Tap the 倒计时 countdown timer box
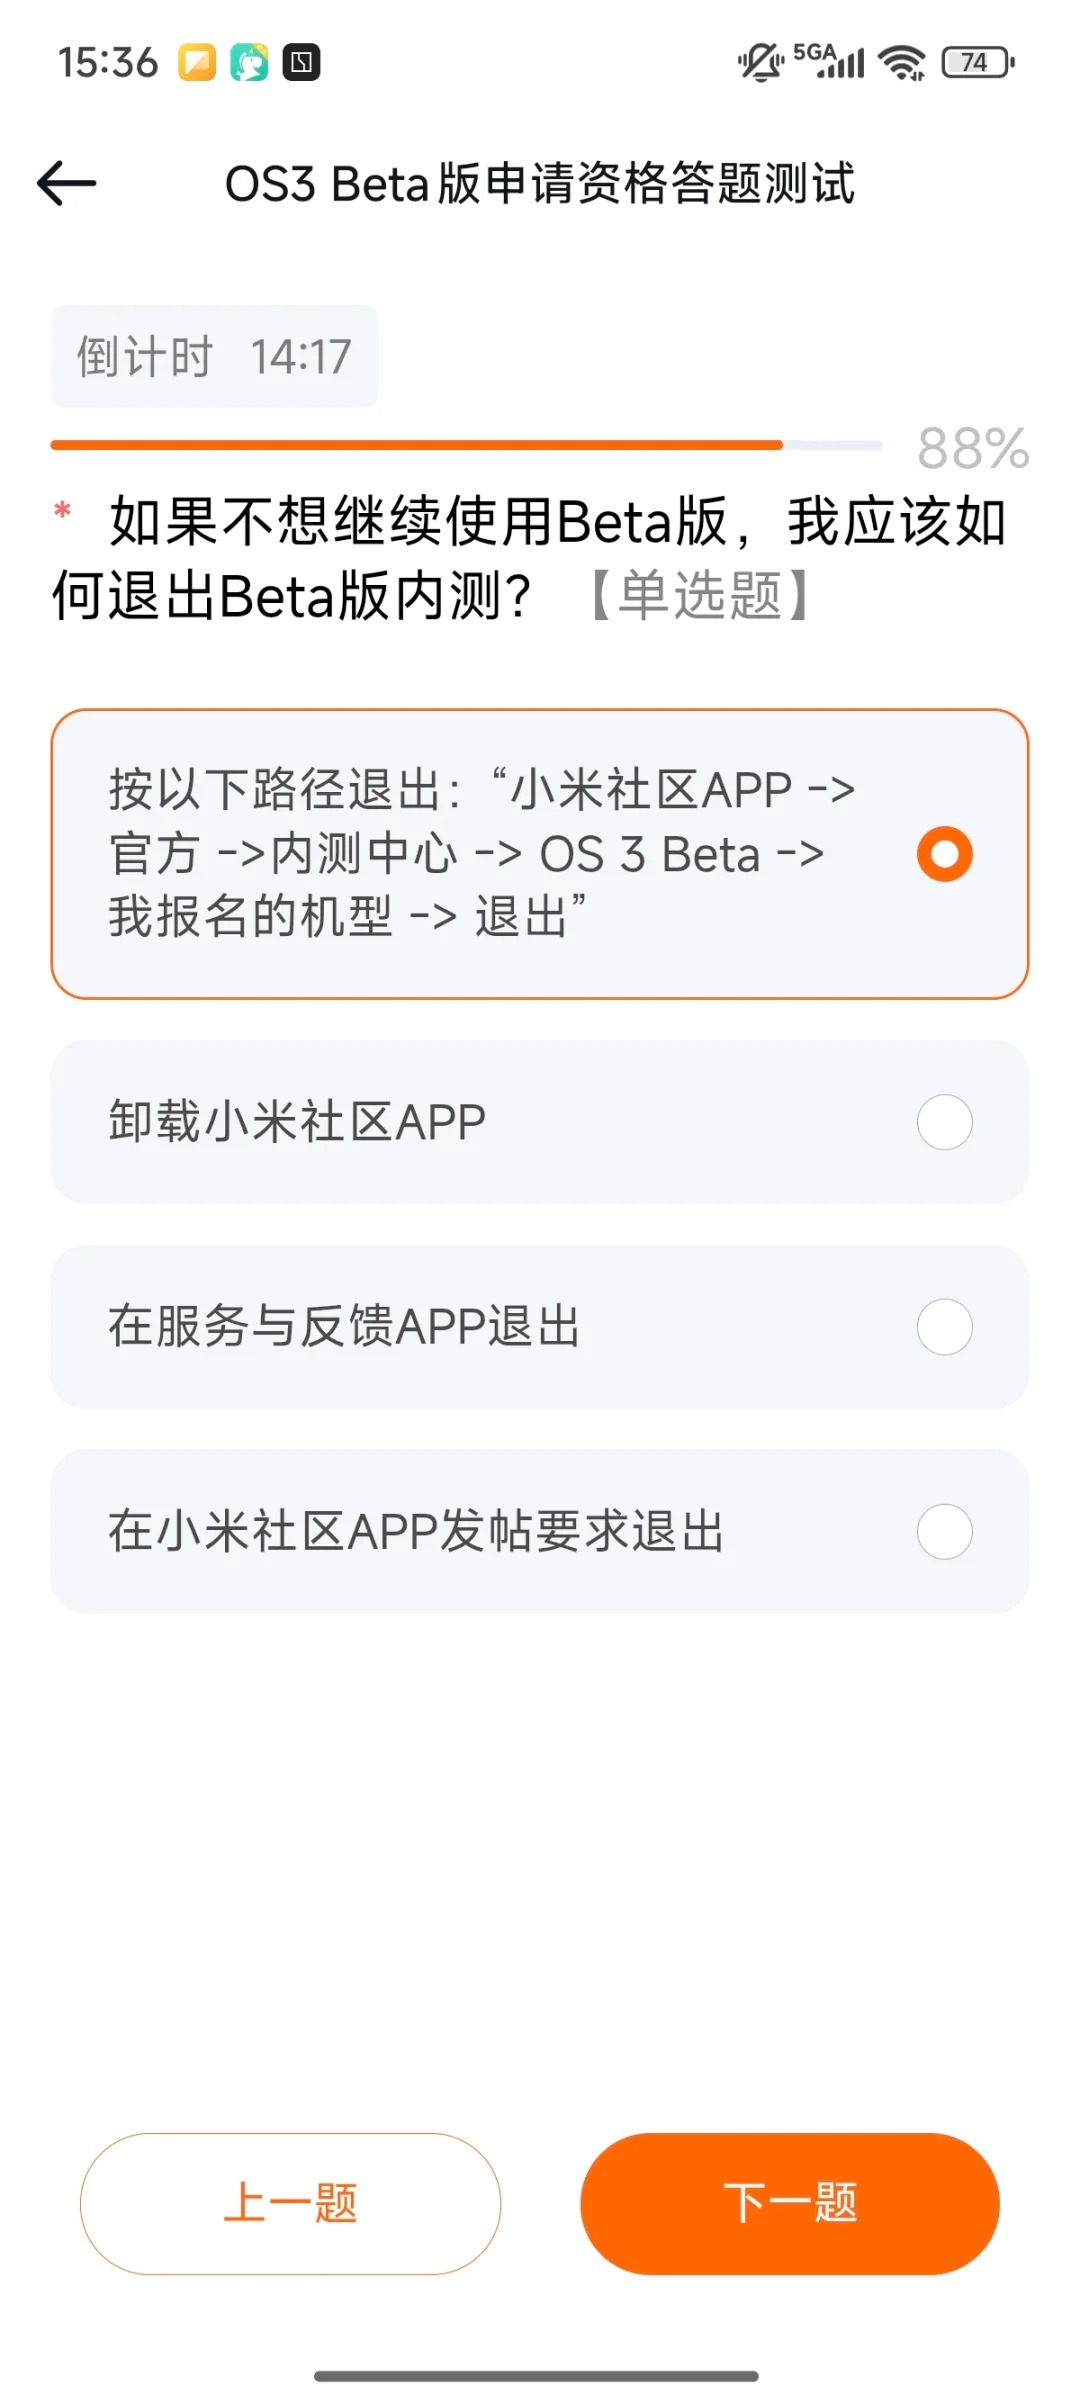 click(214, 357)
